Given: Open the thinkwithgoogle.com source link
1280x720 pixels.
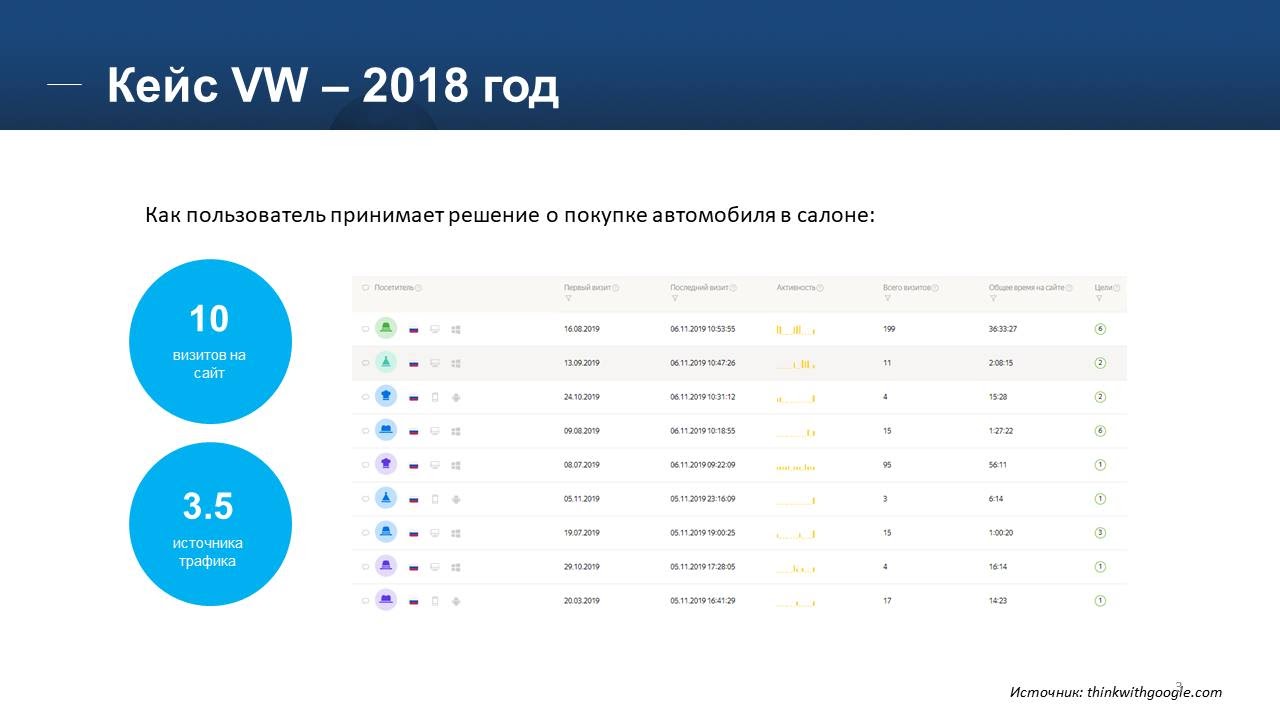Looking at the screenshot, I should [x=1154, y=692].
